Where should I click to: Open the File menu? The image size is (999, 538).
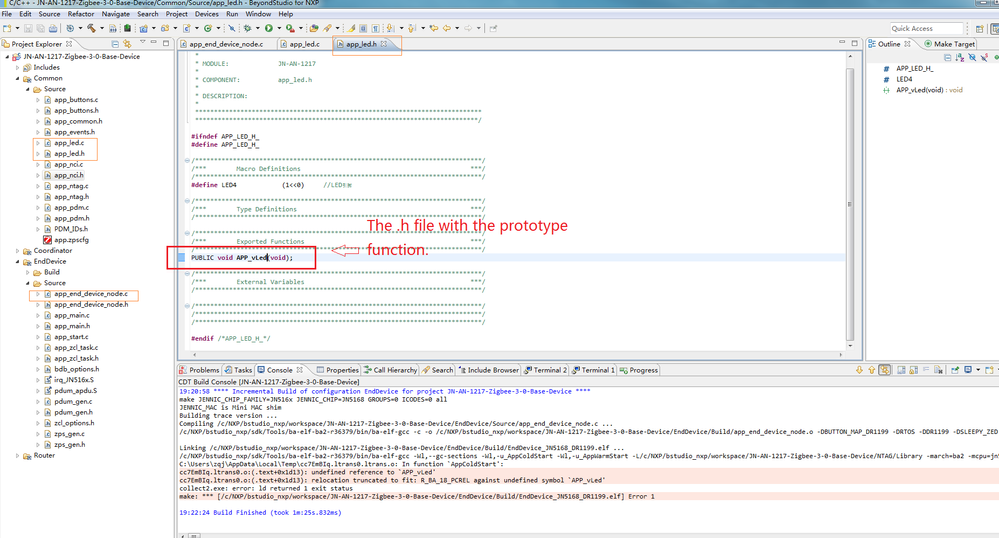[x=7, y=14]
